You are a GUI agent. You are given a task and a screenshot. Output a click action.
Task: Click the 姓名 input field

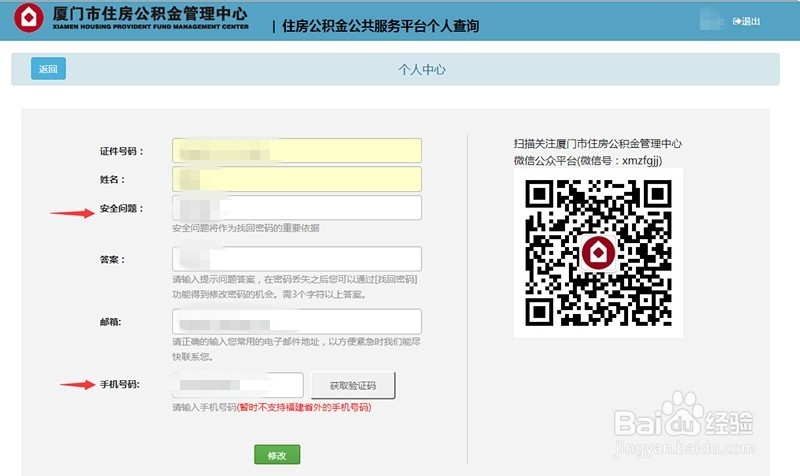point(297,179)
